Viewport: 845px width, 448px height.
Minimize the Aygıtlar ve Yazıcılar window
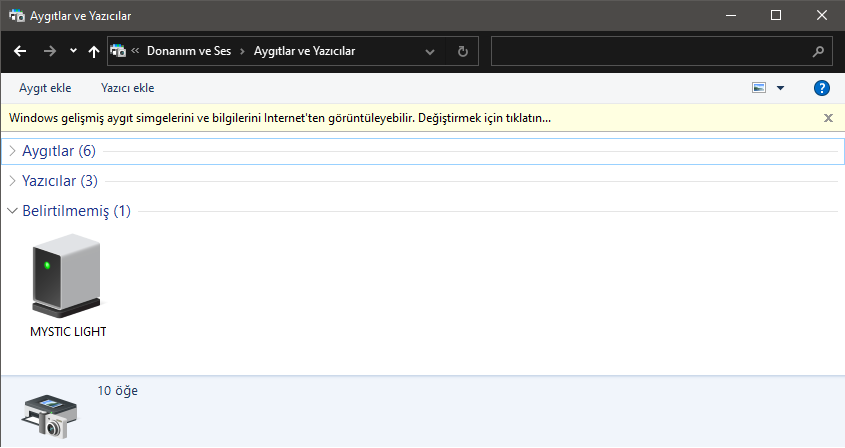(731, 15)
